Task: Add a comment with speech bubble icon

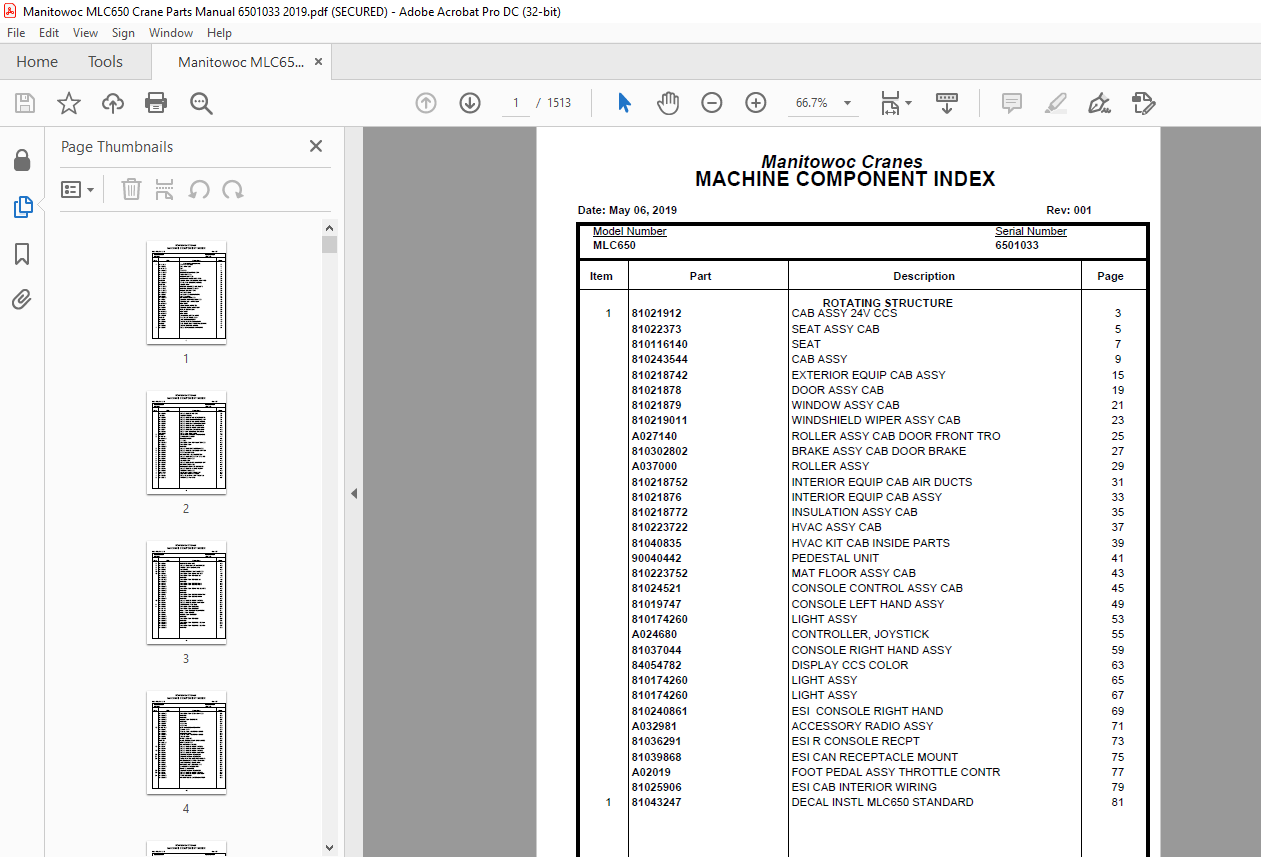Action: pyautogui.click(x=1012, y=103)
